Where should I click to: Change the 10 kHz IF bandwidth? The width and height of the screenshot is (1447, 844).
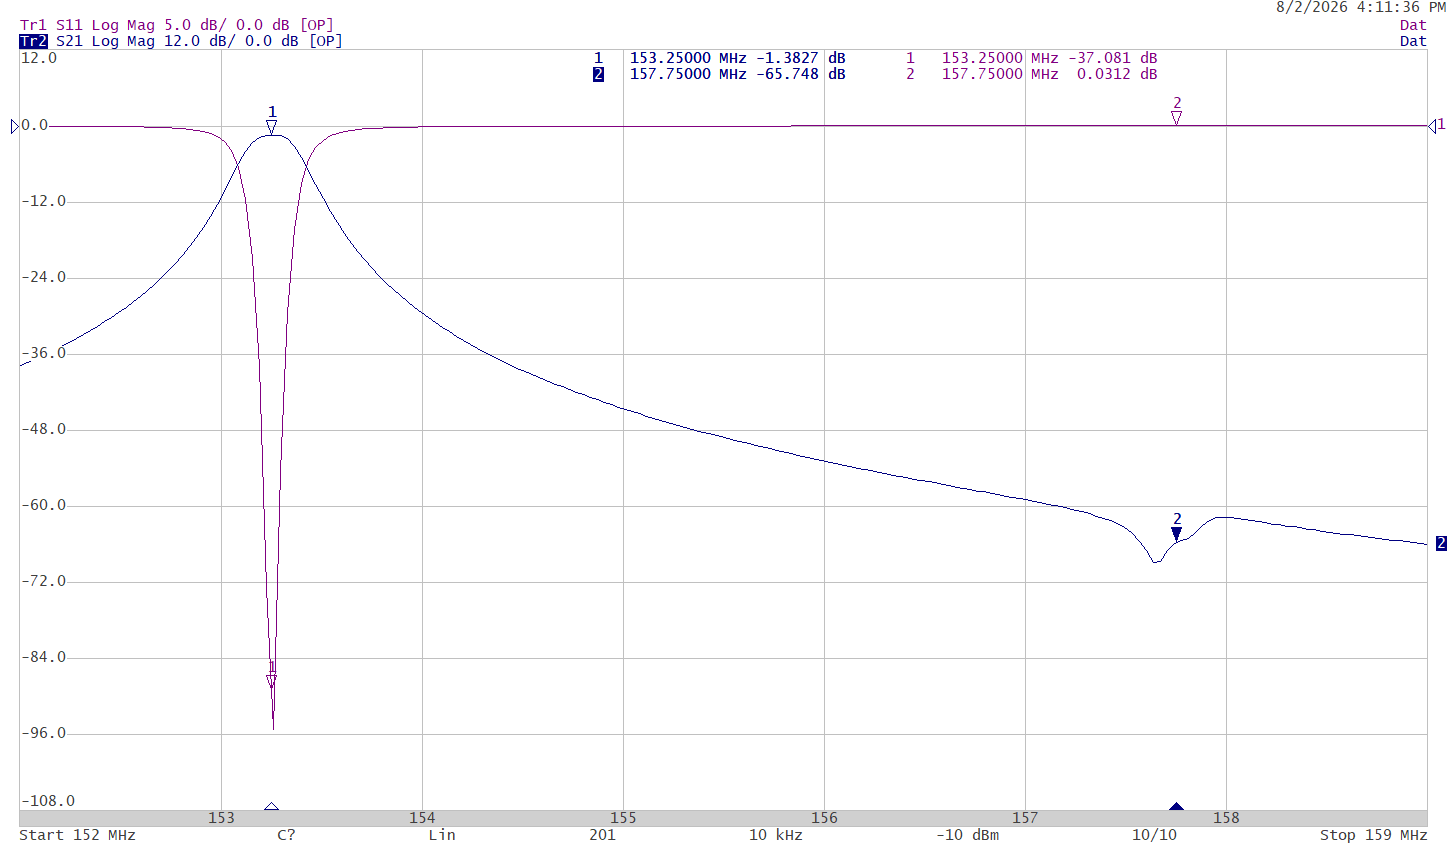[775, 835]
